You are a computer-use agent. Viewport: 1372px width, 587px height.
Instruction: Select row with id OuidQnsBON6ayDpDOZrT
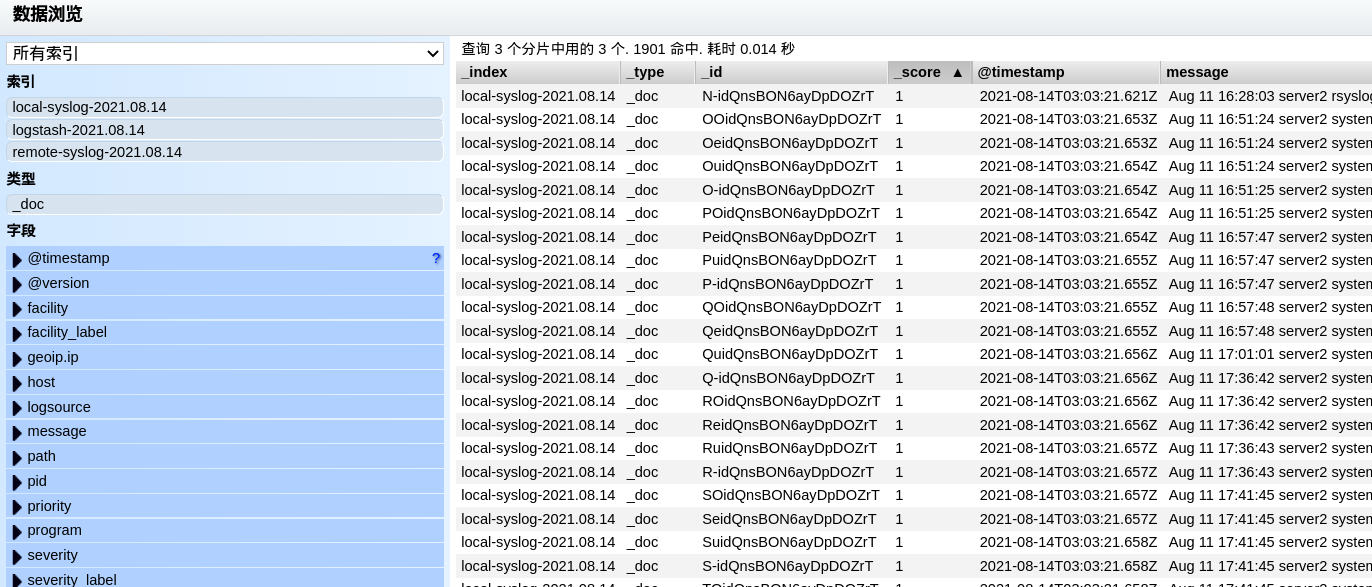(914, 166)
